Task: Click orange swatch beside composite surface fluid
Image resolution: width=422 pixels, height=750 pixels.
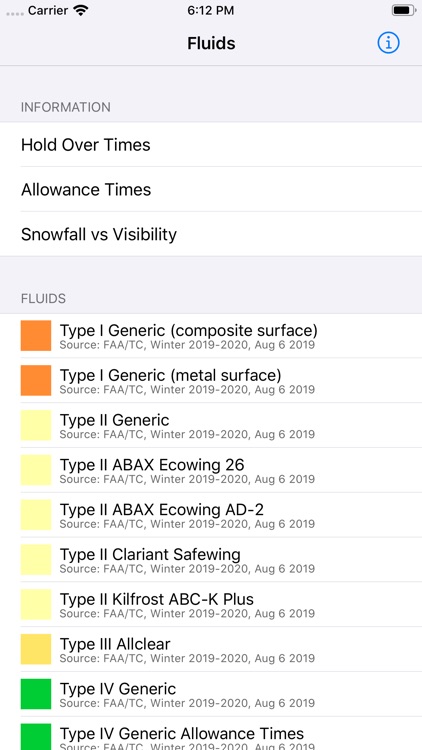Action: coord(36,336)
